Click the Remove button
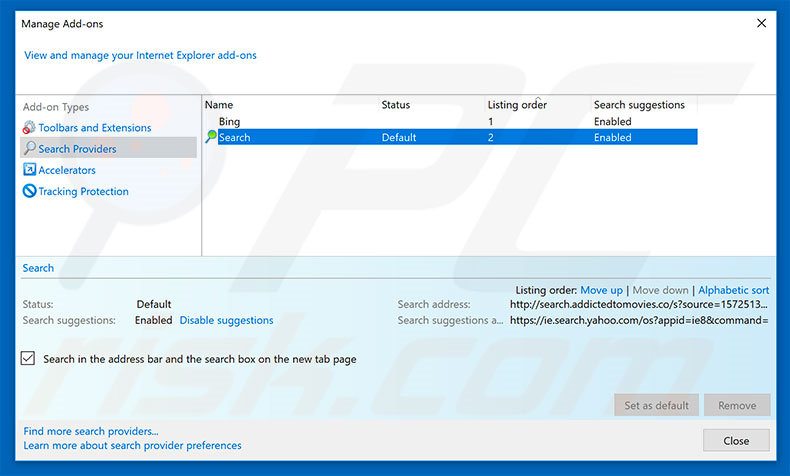The height and width of the screenshot is (476, 790). [737, 405]
